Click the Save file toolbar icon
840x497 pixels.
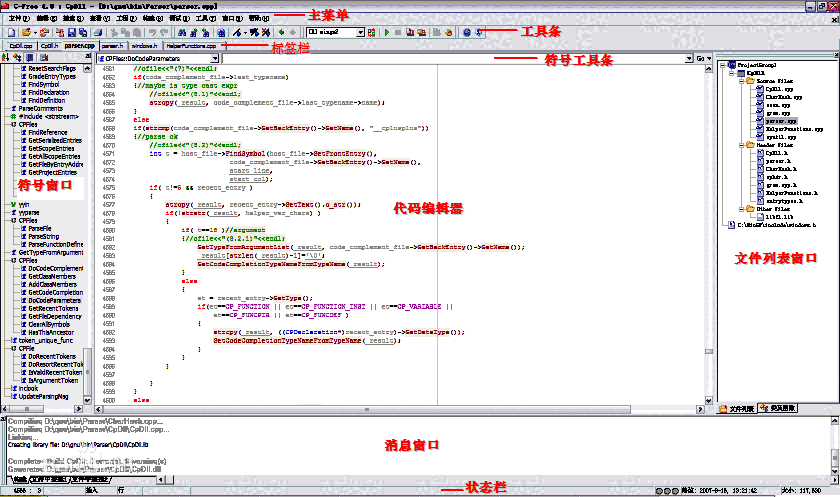tap(71, 33)
